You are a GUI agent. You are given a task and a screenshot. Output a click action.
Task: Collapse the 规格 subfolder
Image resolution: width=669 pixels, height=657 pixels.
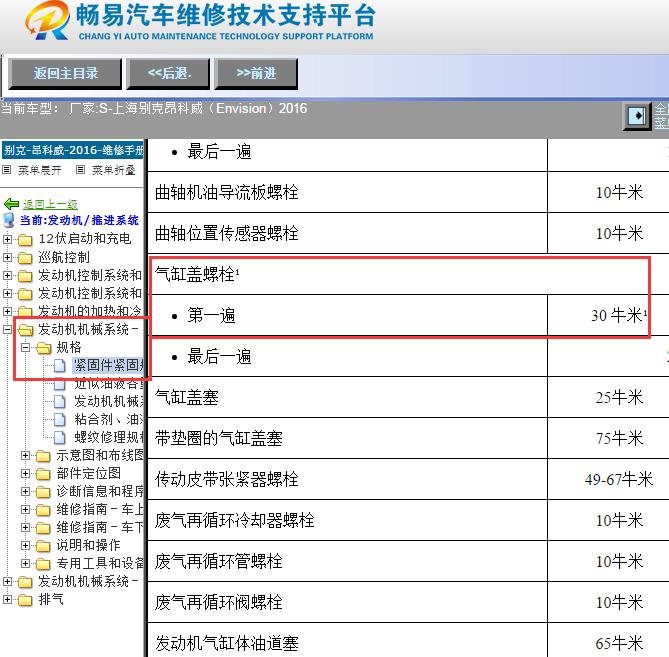click(26, 347)
